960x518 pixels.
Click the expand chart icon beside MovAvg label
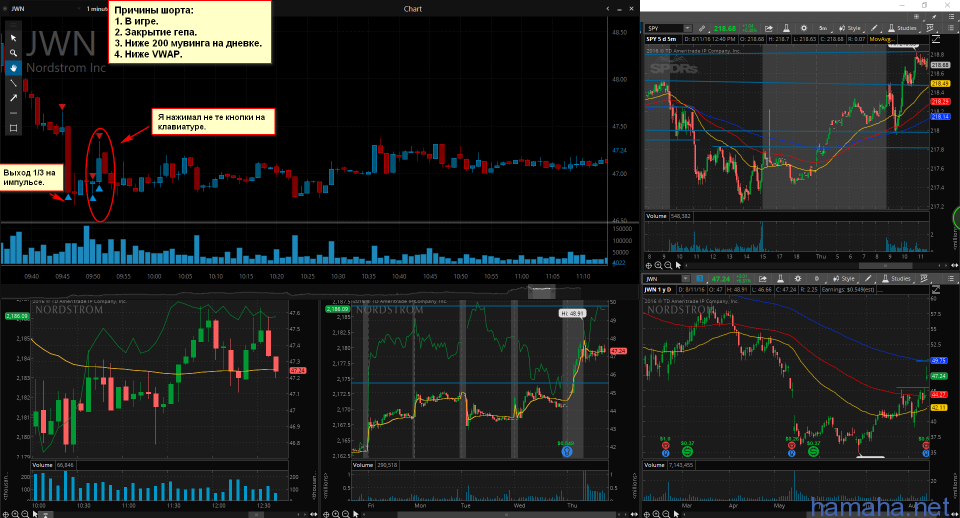[936, 39]
